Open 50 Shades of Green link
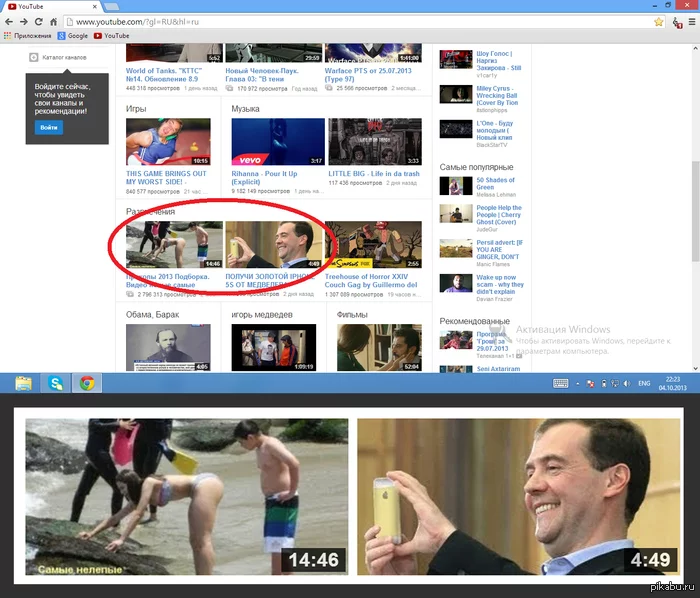 pos(496,183)
